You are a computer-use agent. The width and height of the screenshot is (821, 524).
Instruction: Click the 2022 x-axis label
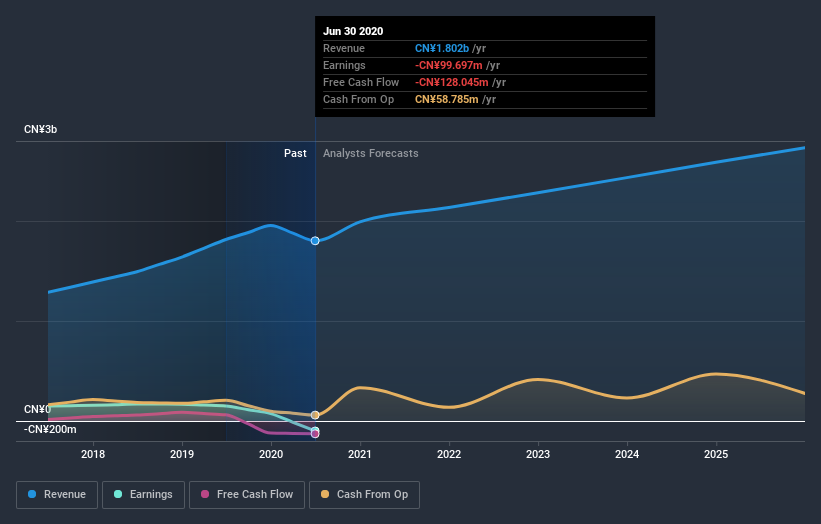click(x=449, y=454)
